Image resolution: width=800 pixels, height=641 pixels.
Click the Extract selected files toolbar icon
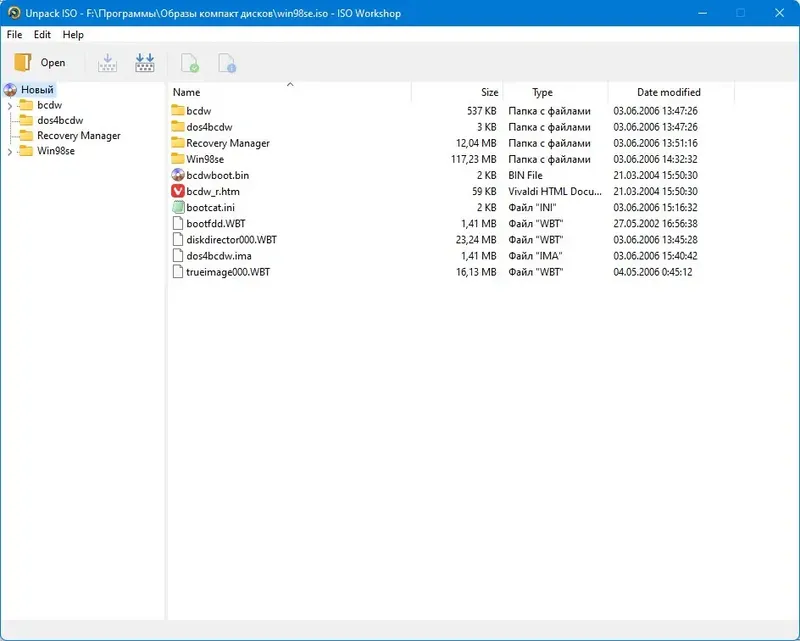click(x=107, y=63)
